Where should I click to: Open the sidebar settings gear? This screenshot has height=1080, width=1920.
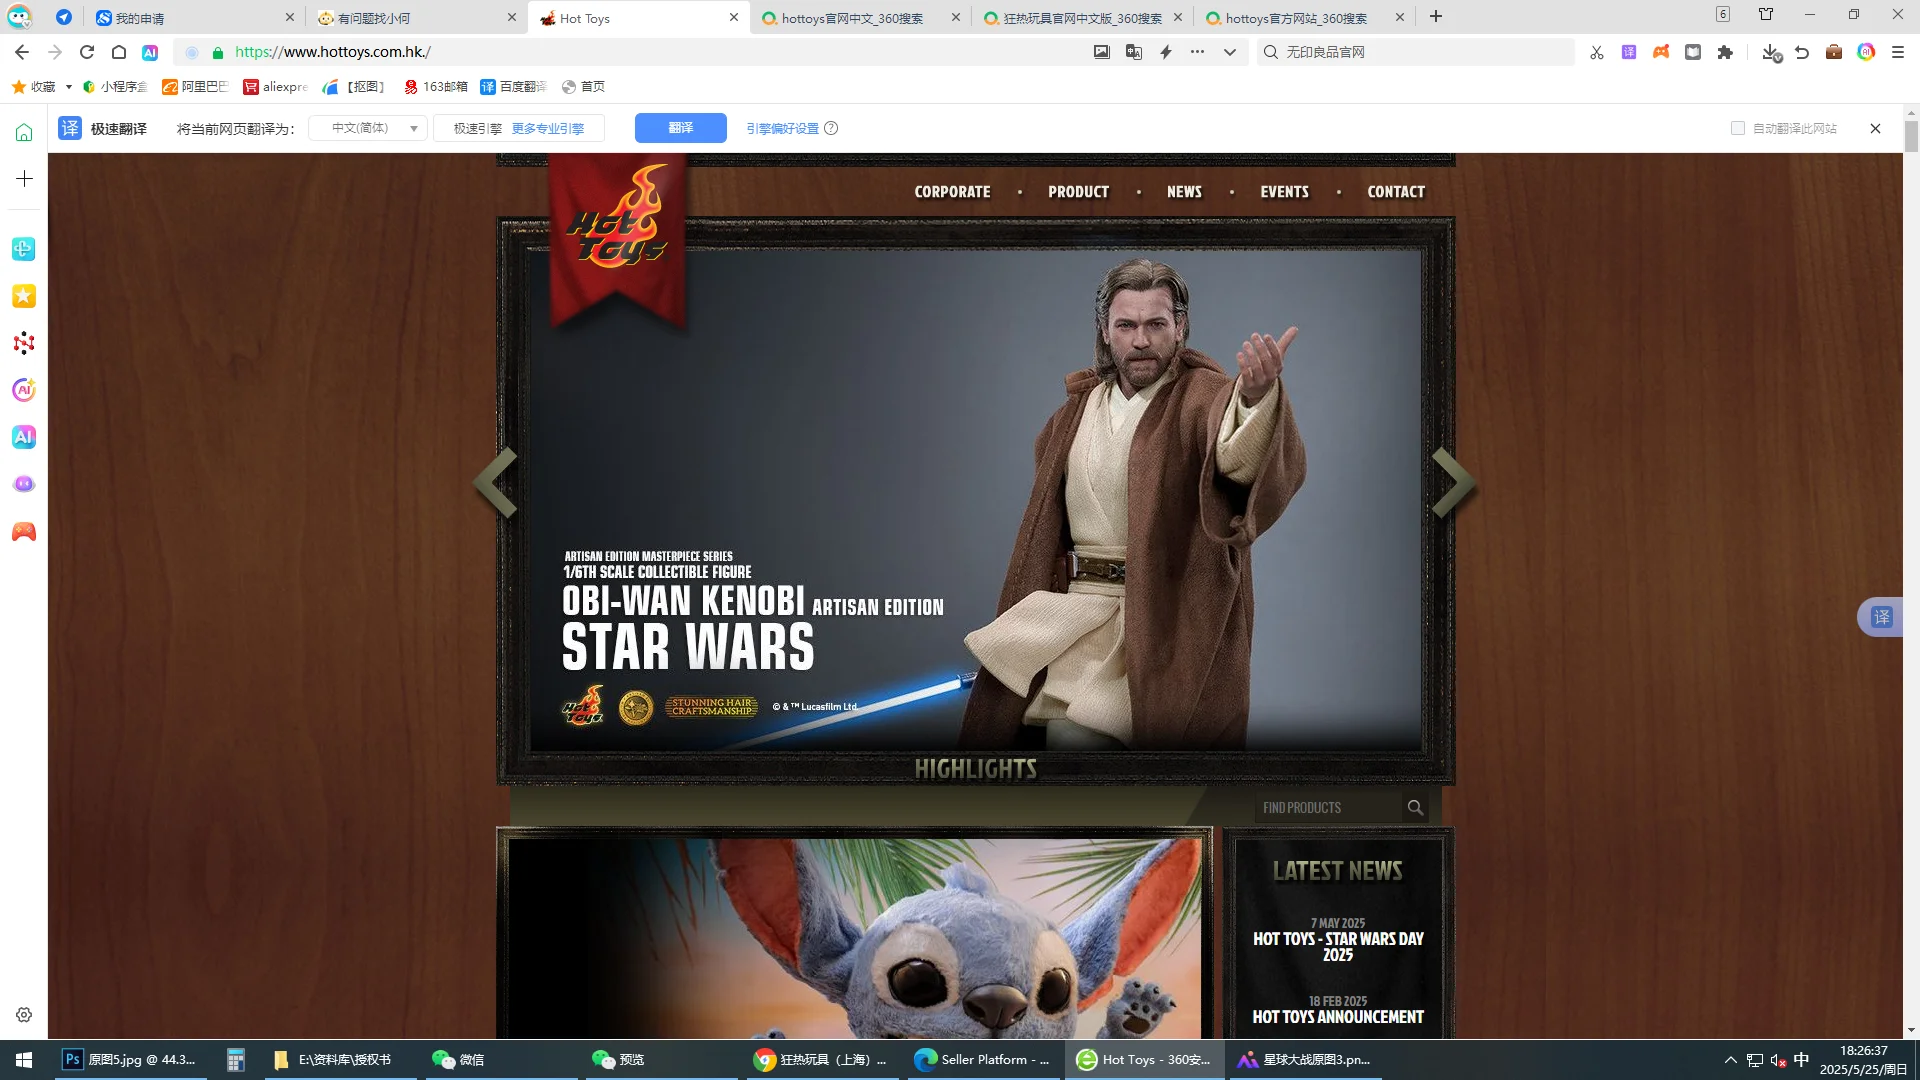tap(24, 1015)
